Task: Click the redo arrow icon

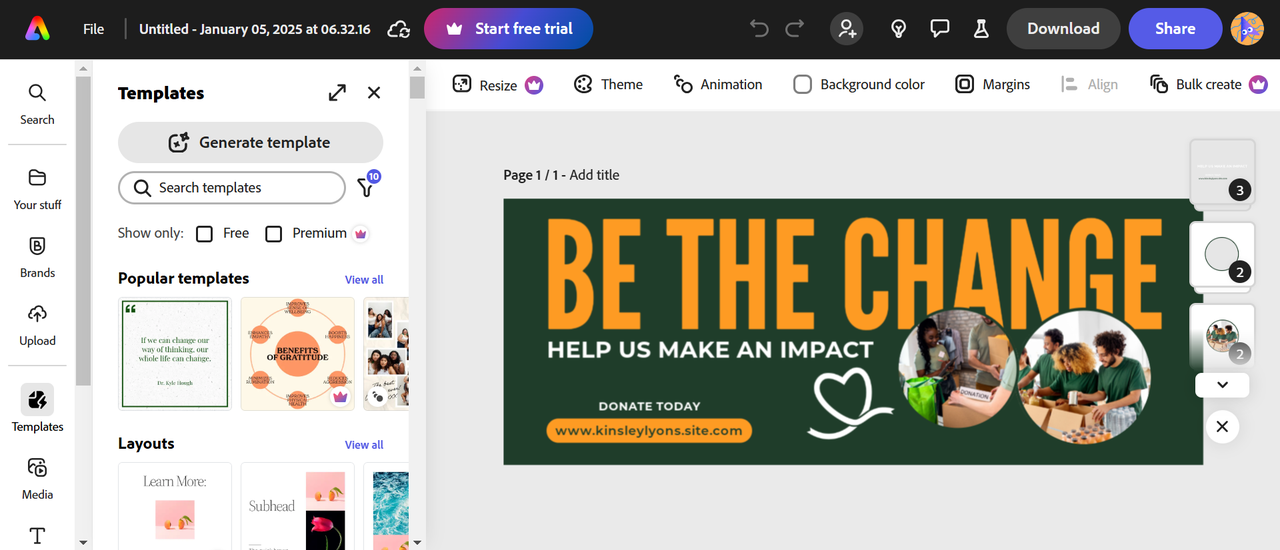Action: tap(795, 29)
